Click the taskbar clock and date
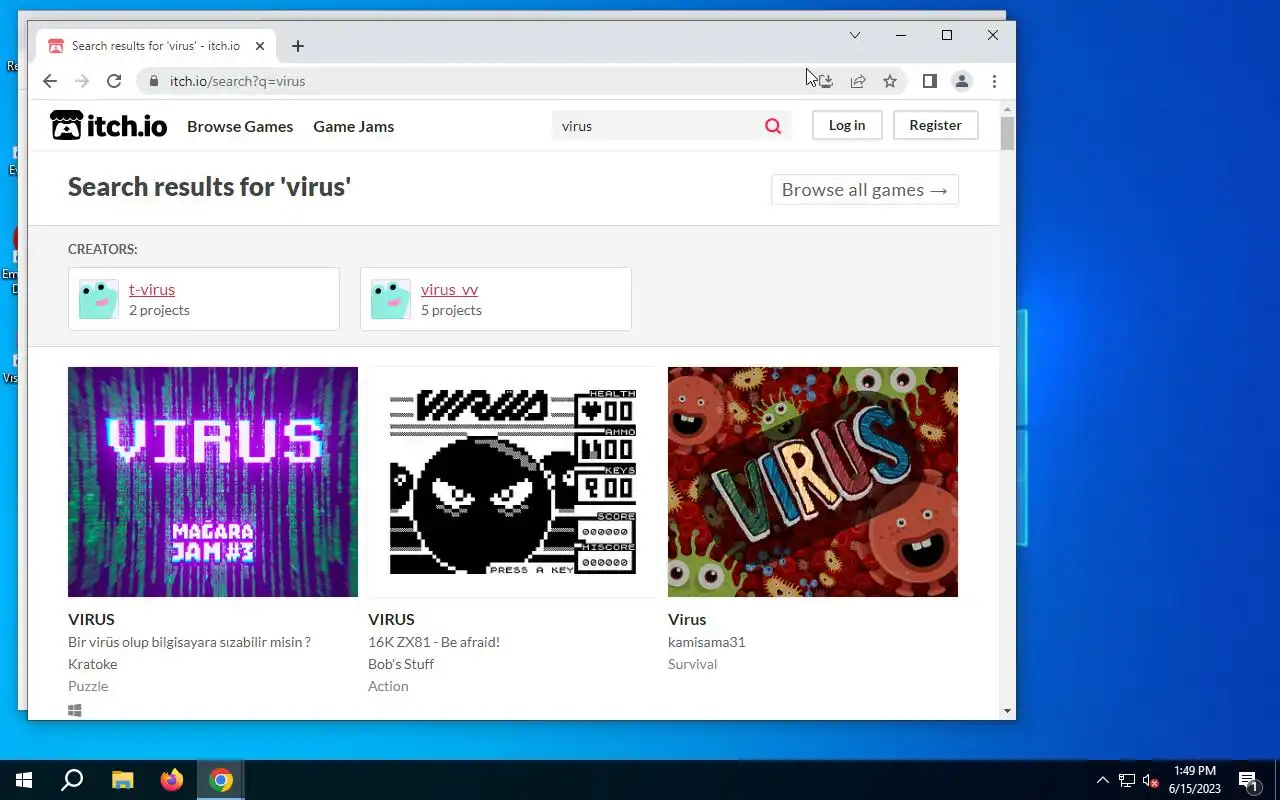 pos(1195,780)
